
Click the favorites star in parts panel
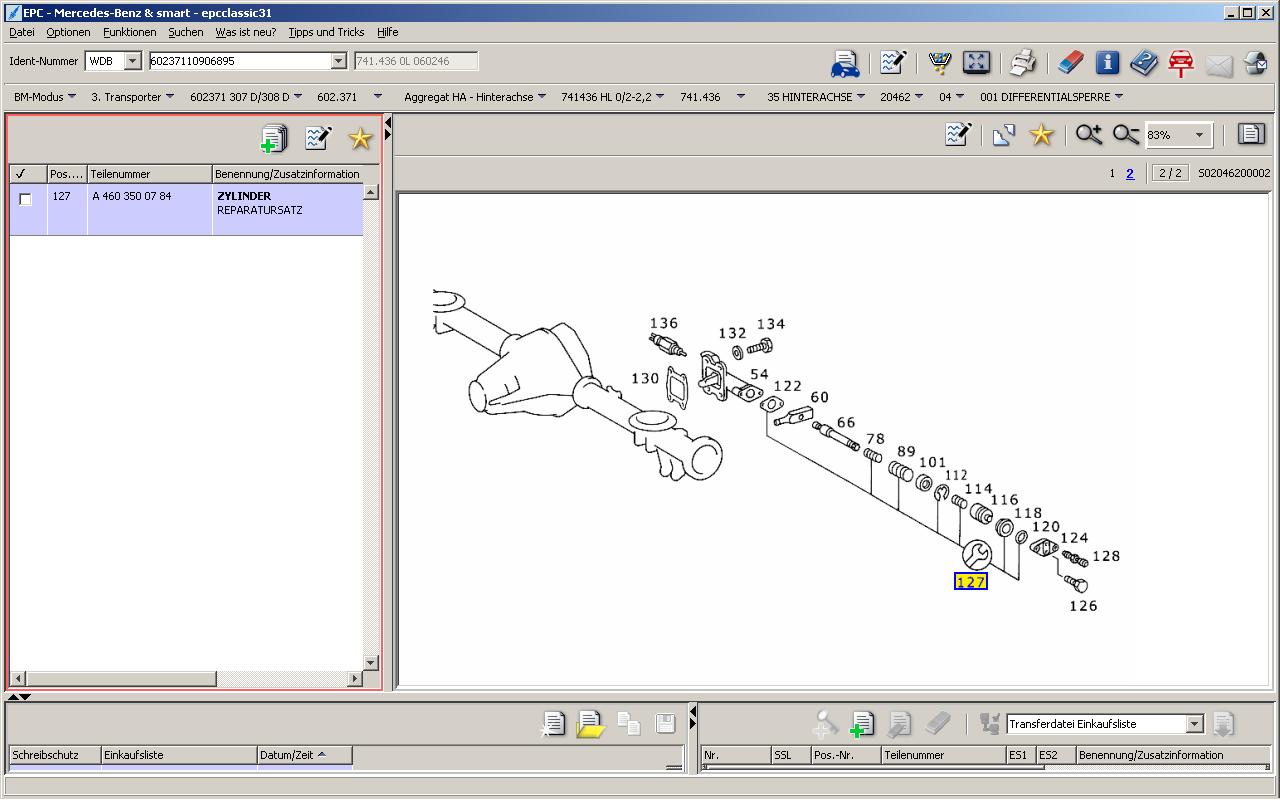tap(360, 138)
